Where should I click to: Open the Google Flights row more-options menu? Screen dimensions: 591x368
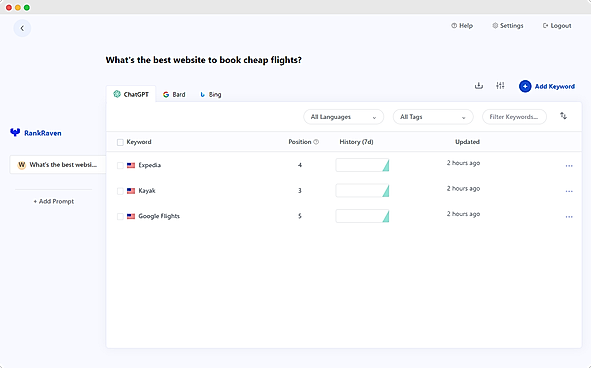tap(569, 216)
